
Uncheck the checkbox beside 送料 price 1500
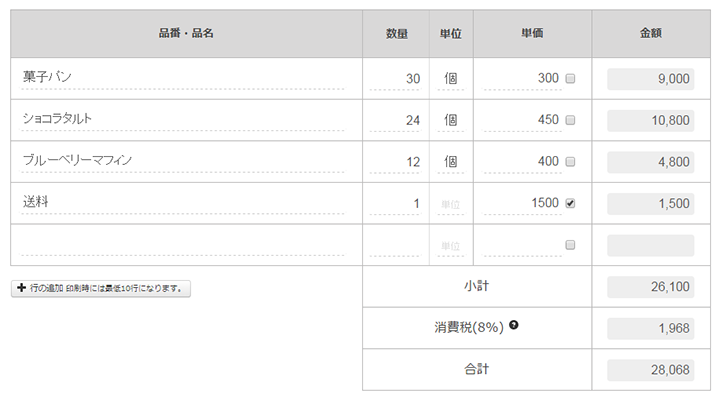click(570, 203)
